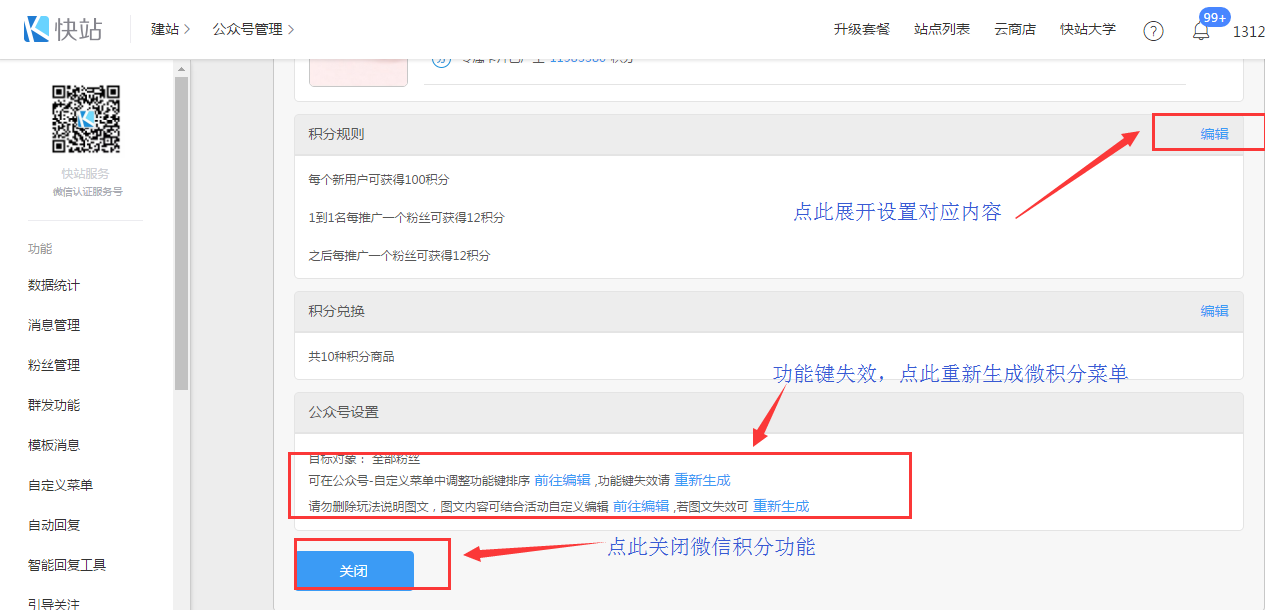
Task: Click 重新生成 for invalid 图文
Action: (781, 506)
